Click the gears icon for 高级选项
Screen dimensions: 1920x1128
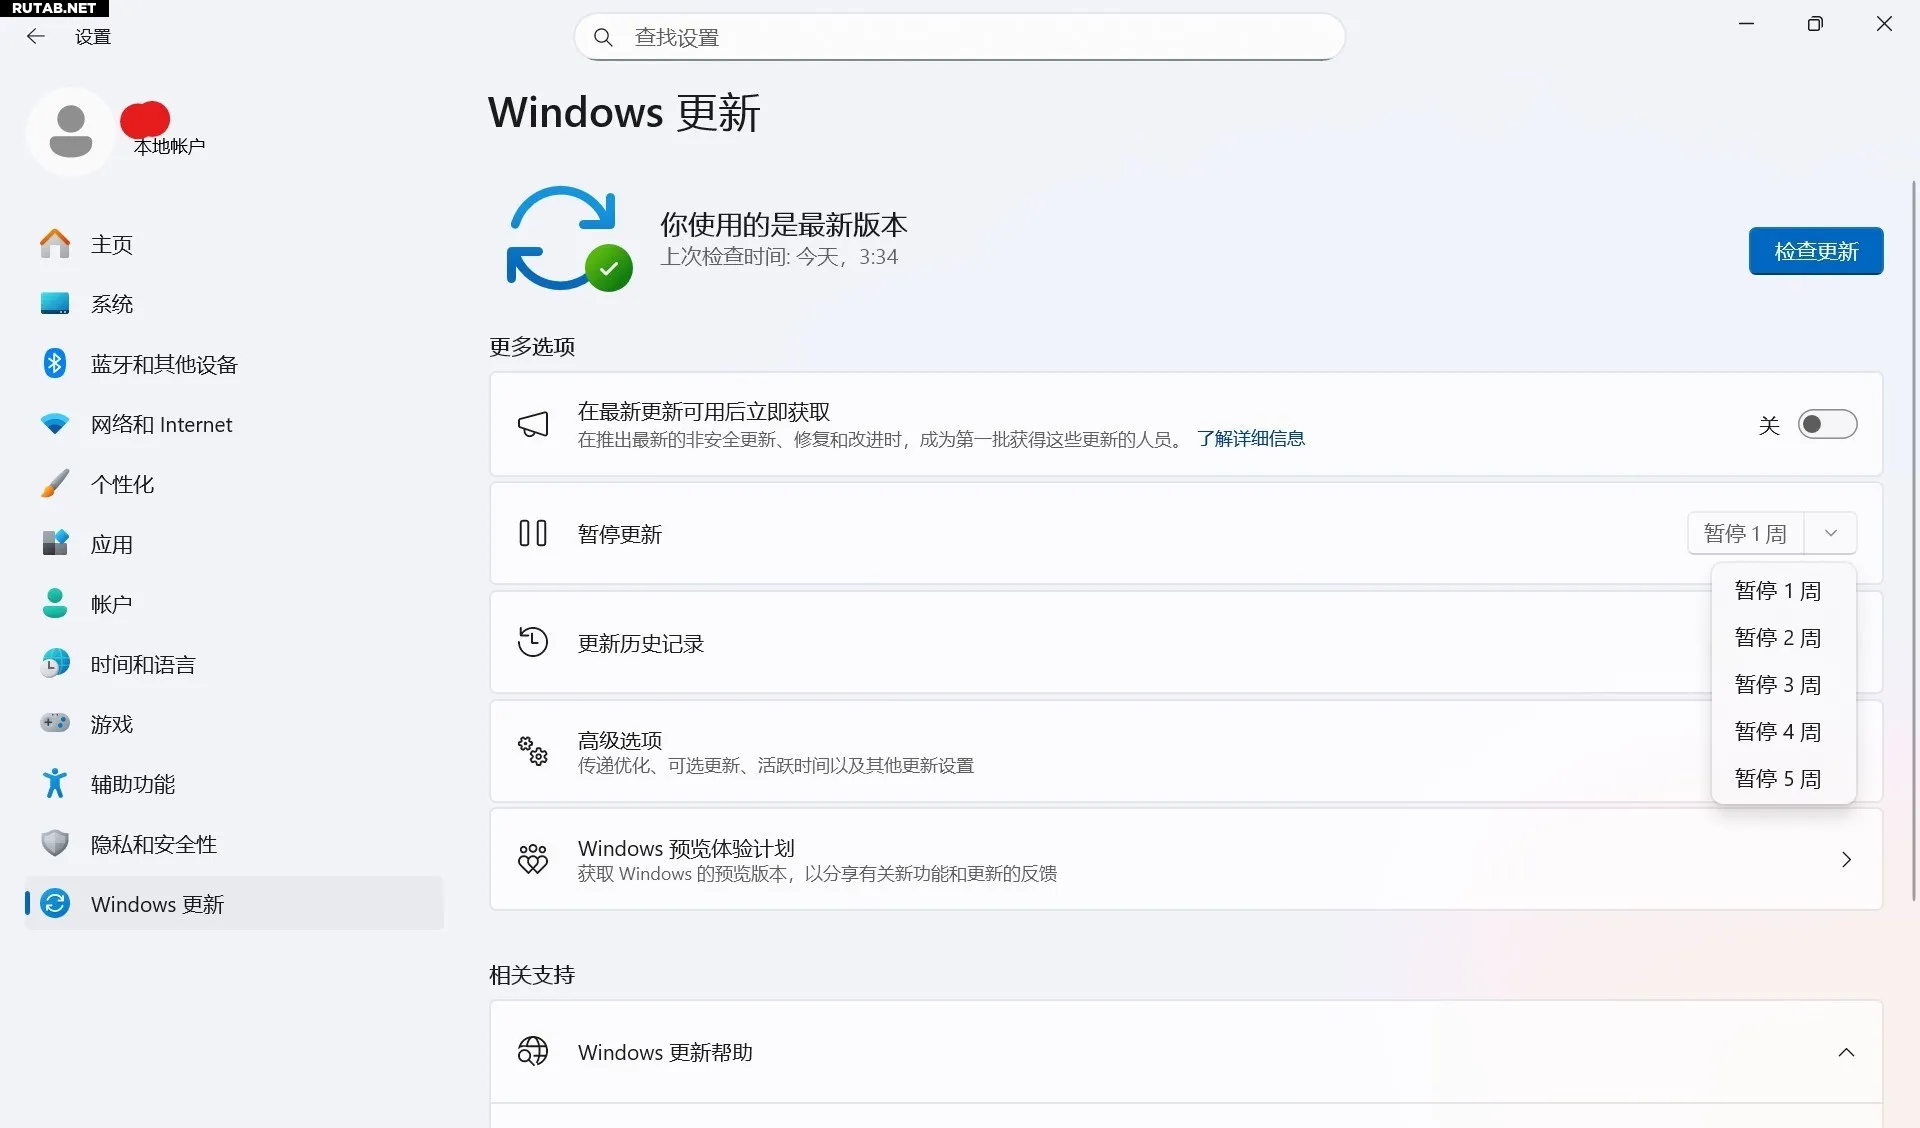pos(533,751)
